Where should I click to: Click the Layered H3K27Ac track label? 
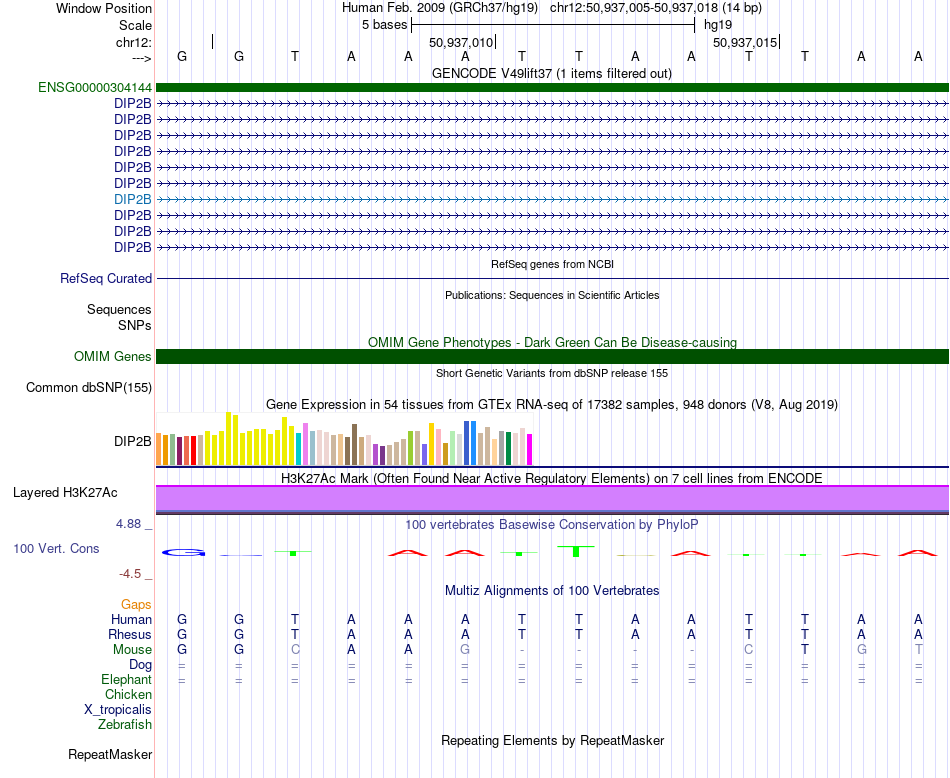pos(65,492)
